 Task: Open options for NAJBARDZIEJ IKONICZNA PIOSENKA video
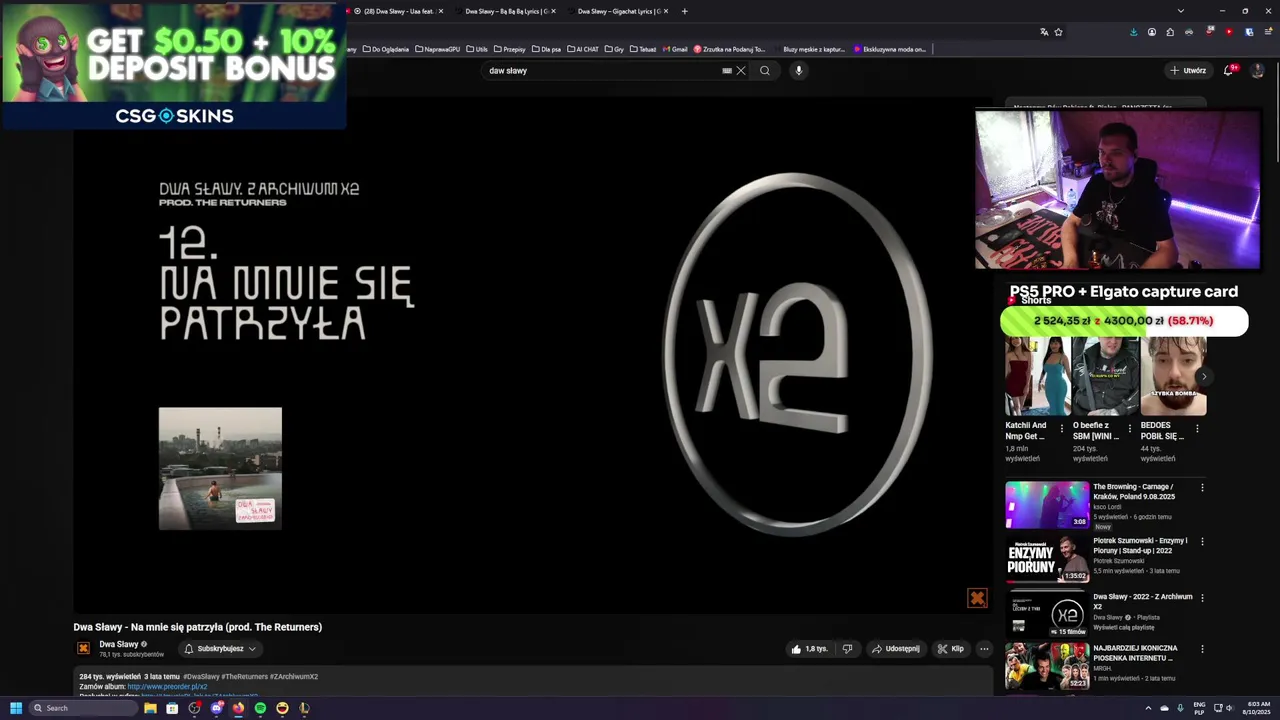1202,649
